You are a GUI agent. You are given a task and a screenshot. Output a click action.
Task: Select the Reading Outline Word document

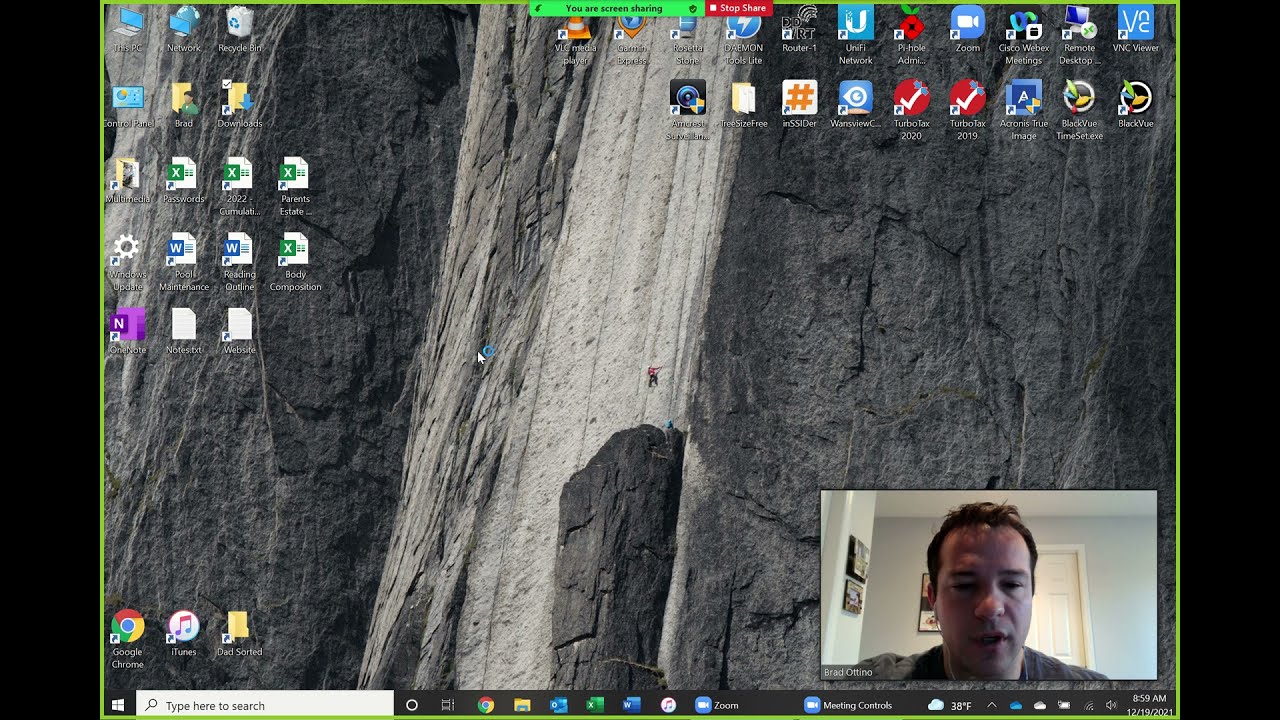[x=239, y=262]
